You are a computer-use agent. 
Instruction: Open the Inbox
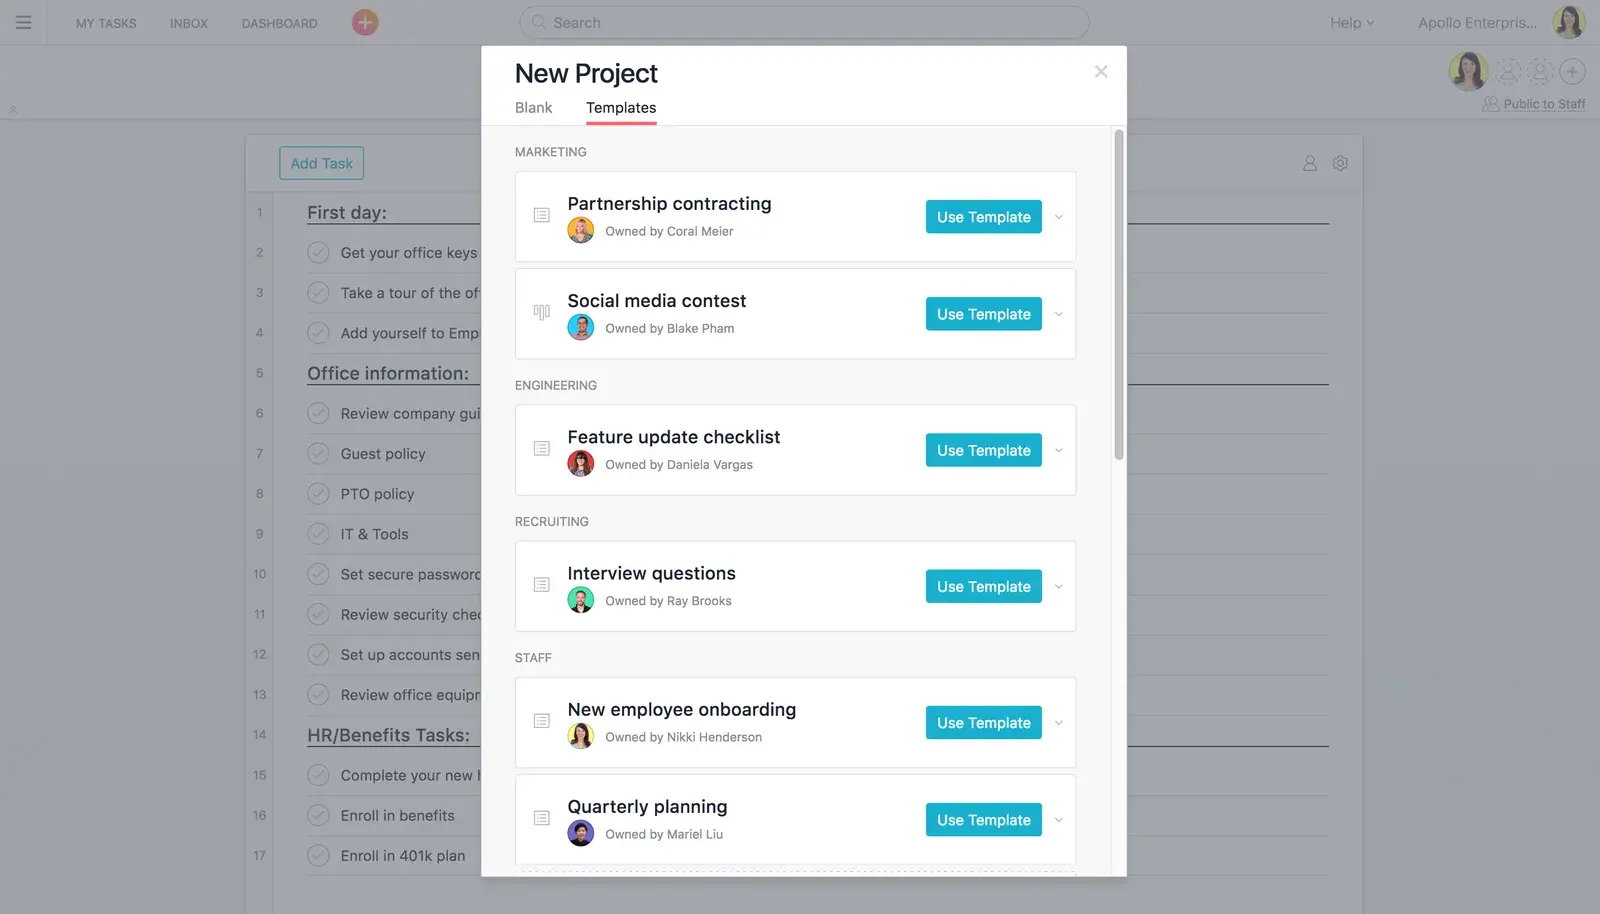189,23
